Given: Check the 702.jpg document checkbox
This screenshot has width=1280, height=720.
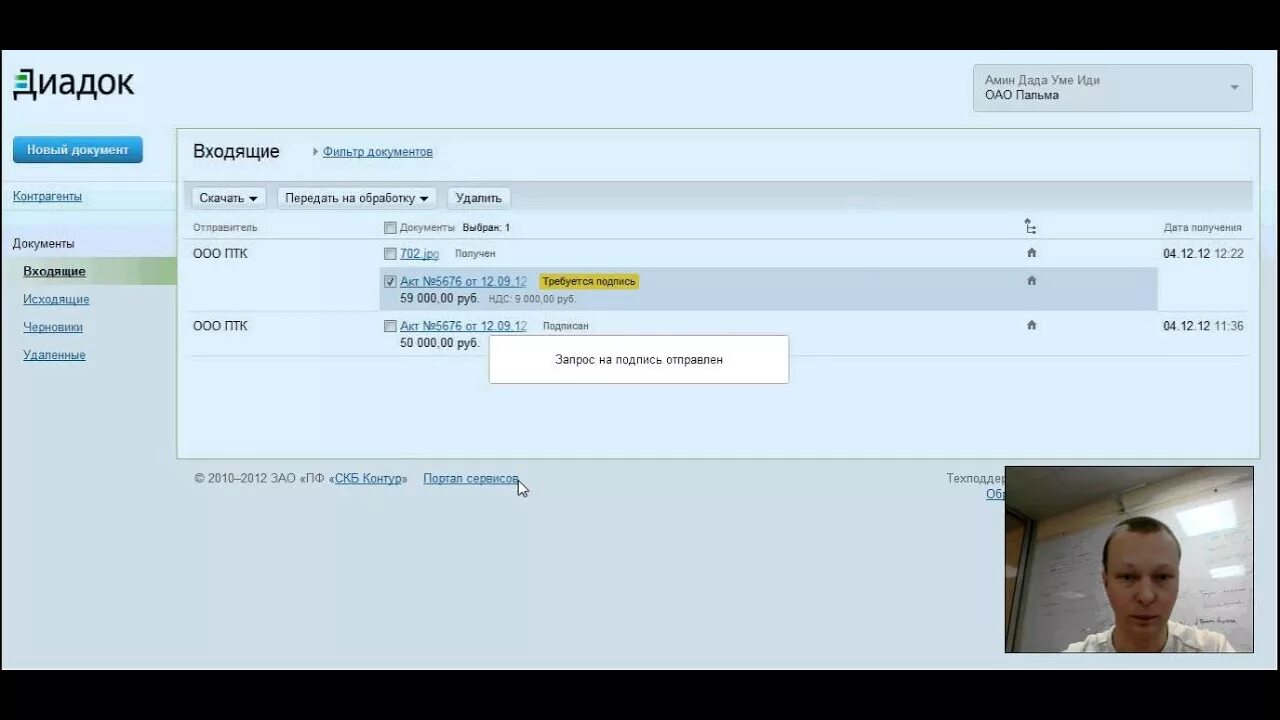Looking at the screenshot, I should [x=390, y=254].
